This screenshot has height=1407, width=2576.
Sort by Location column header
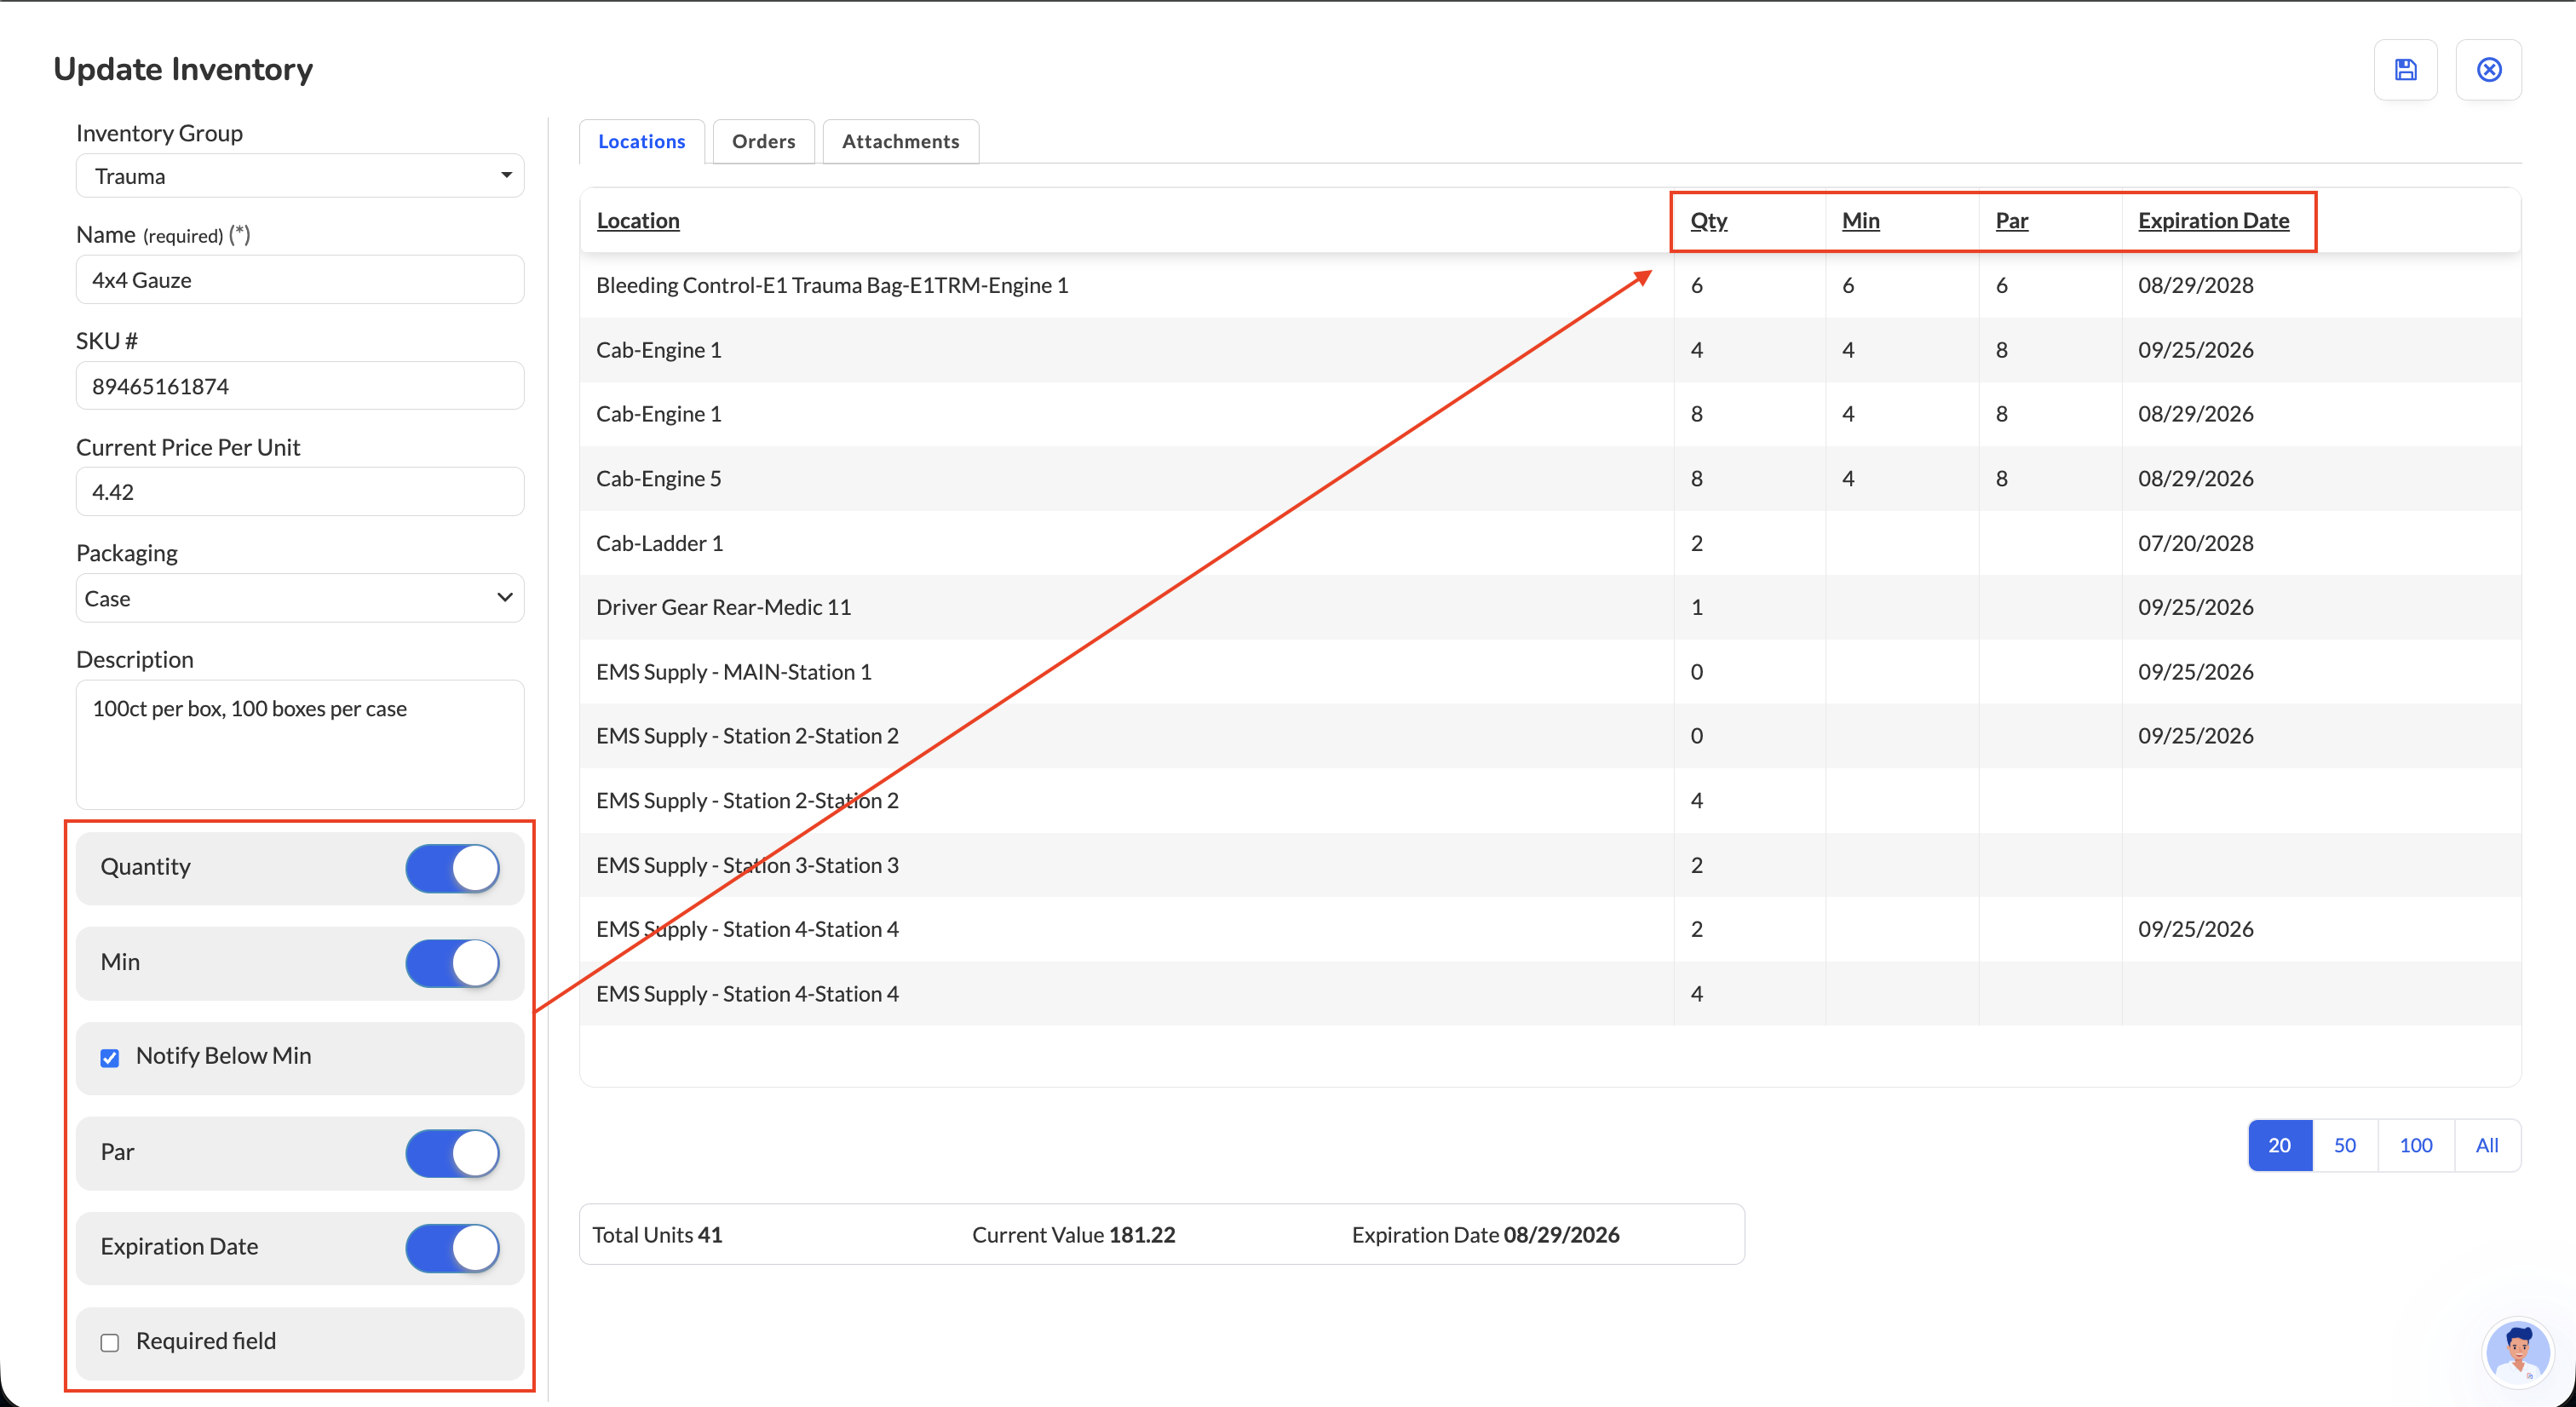(638, 220)
